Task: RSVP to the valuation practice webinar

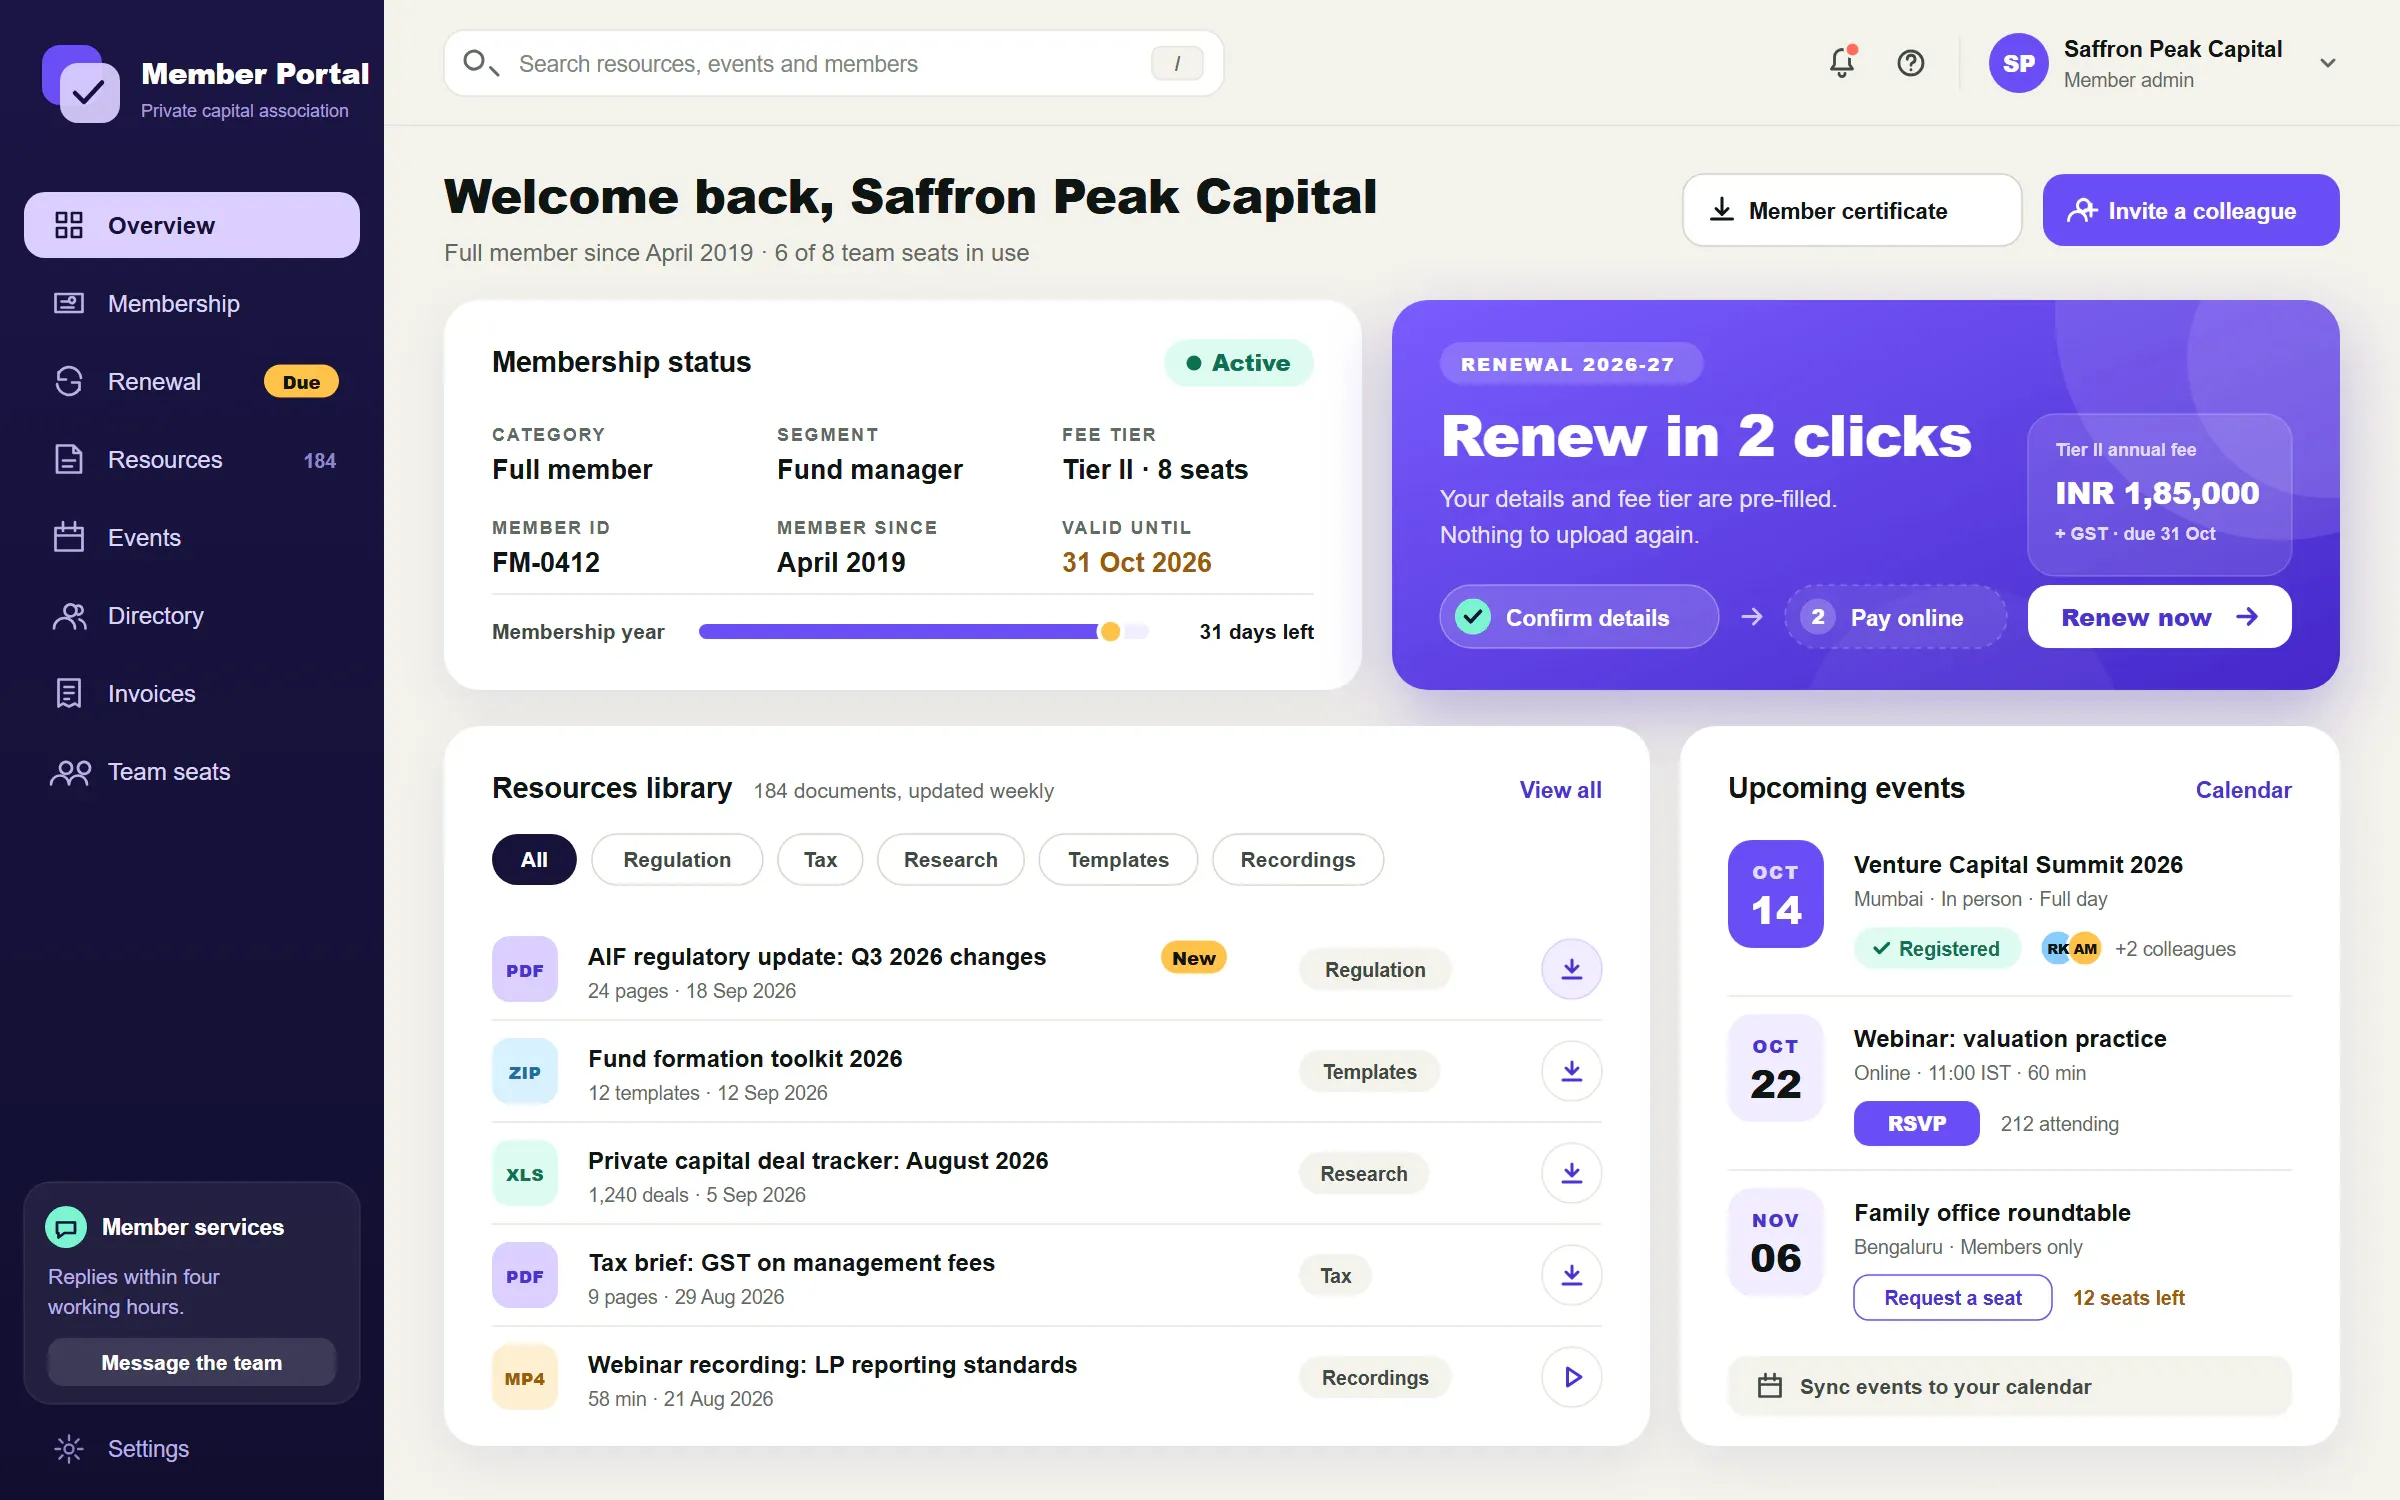Action: (1916, 1123)
